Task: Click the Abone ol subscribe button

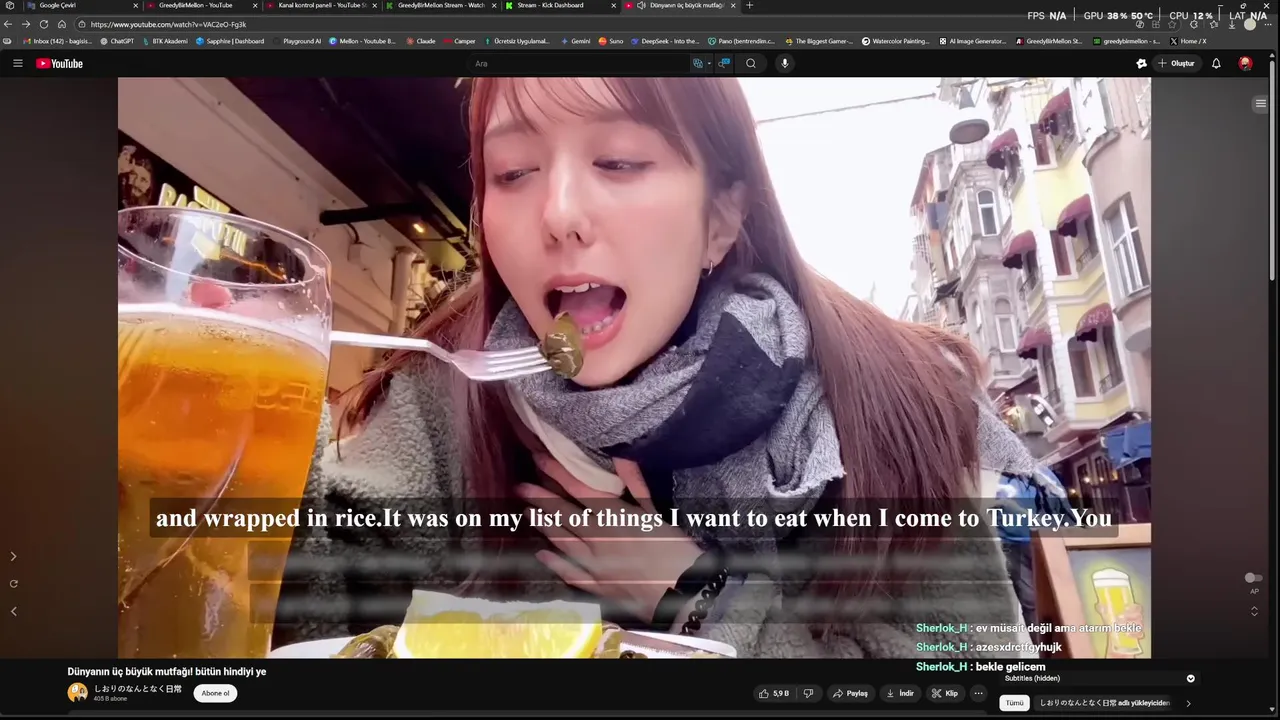Action: 215,693
